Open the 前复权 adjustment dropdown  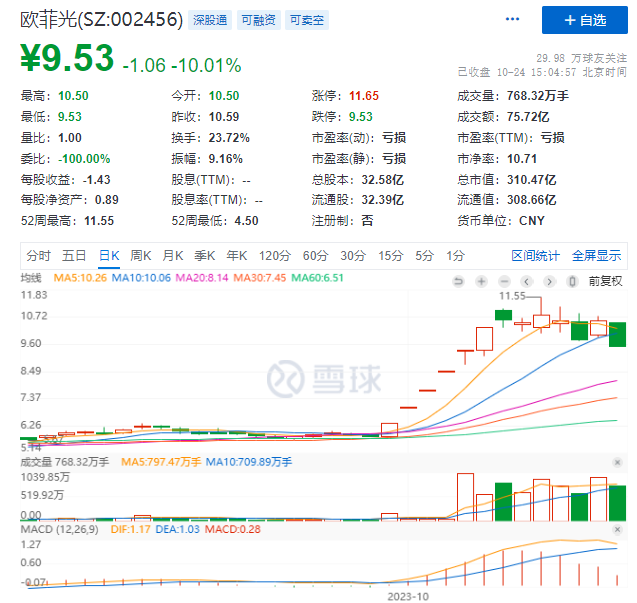605,281
